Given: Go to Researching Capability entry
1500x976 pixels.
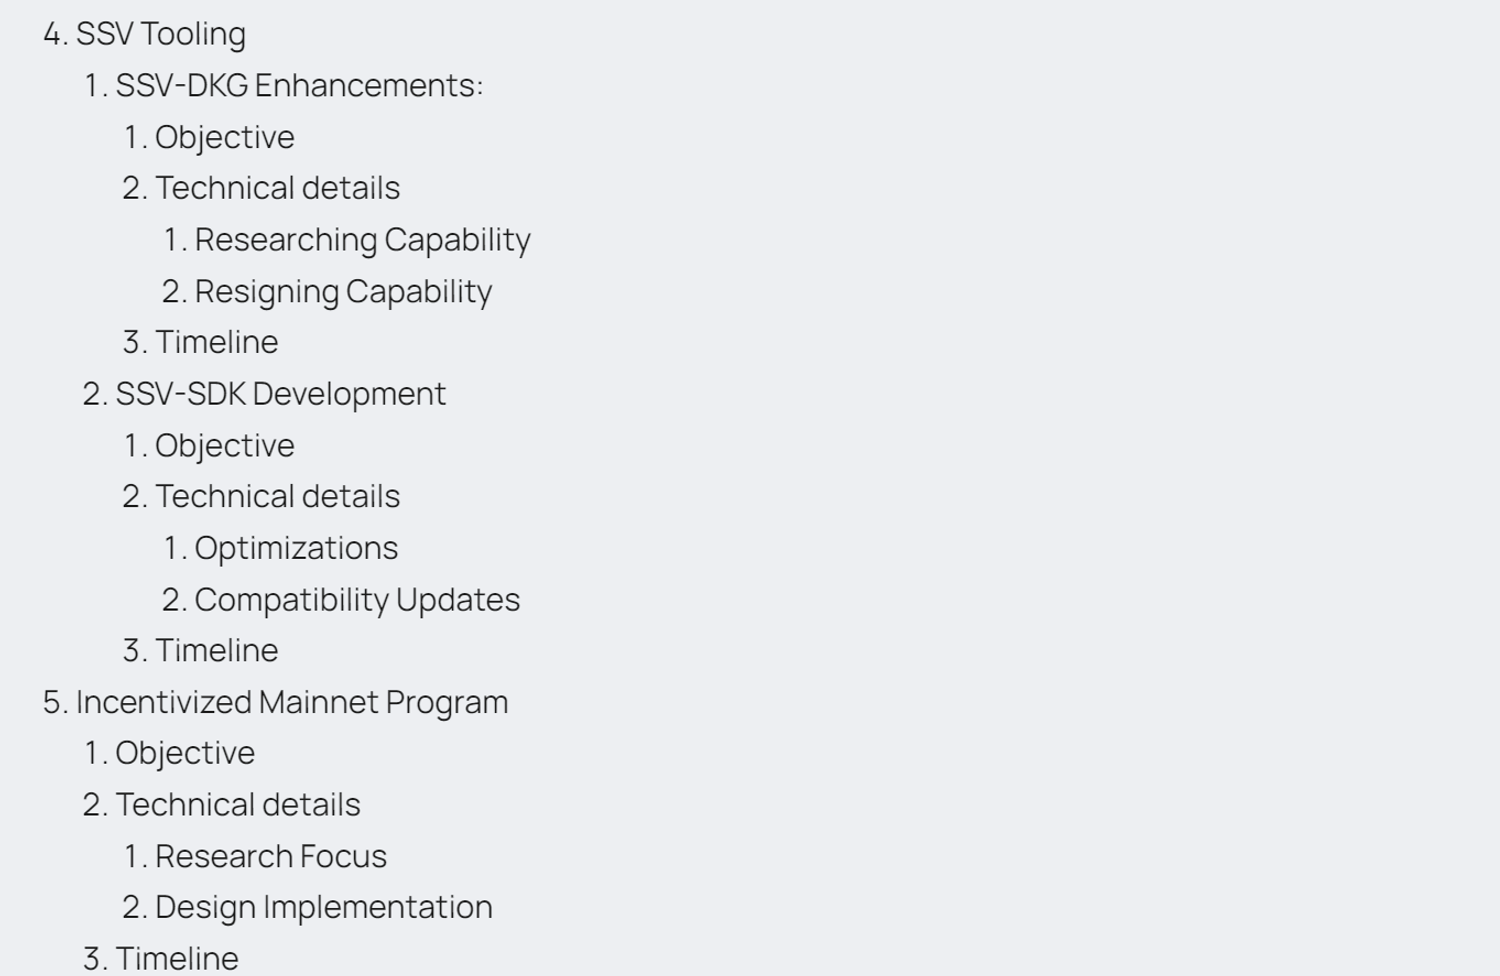Looking at the screenshot, I should point(362,240).
